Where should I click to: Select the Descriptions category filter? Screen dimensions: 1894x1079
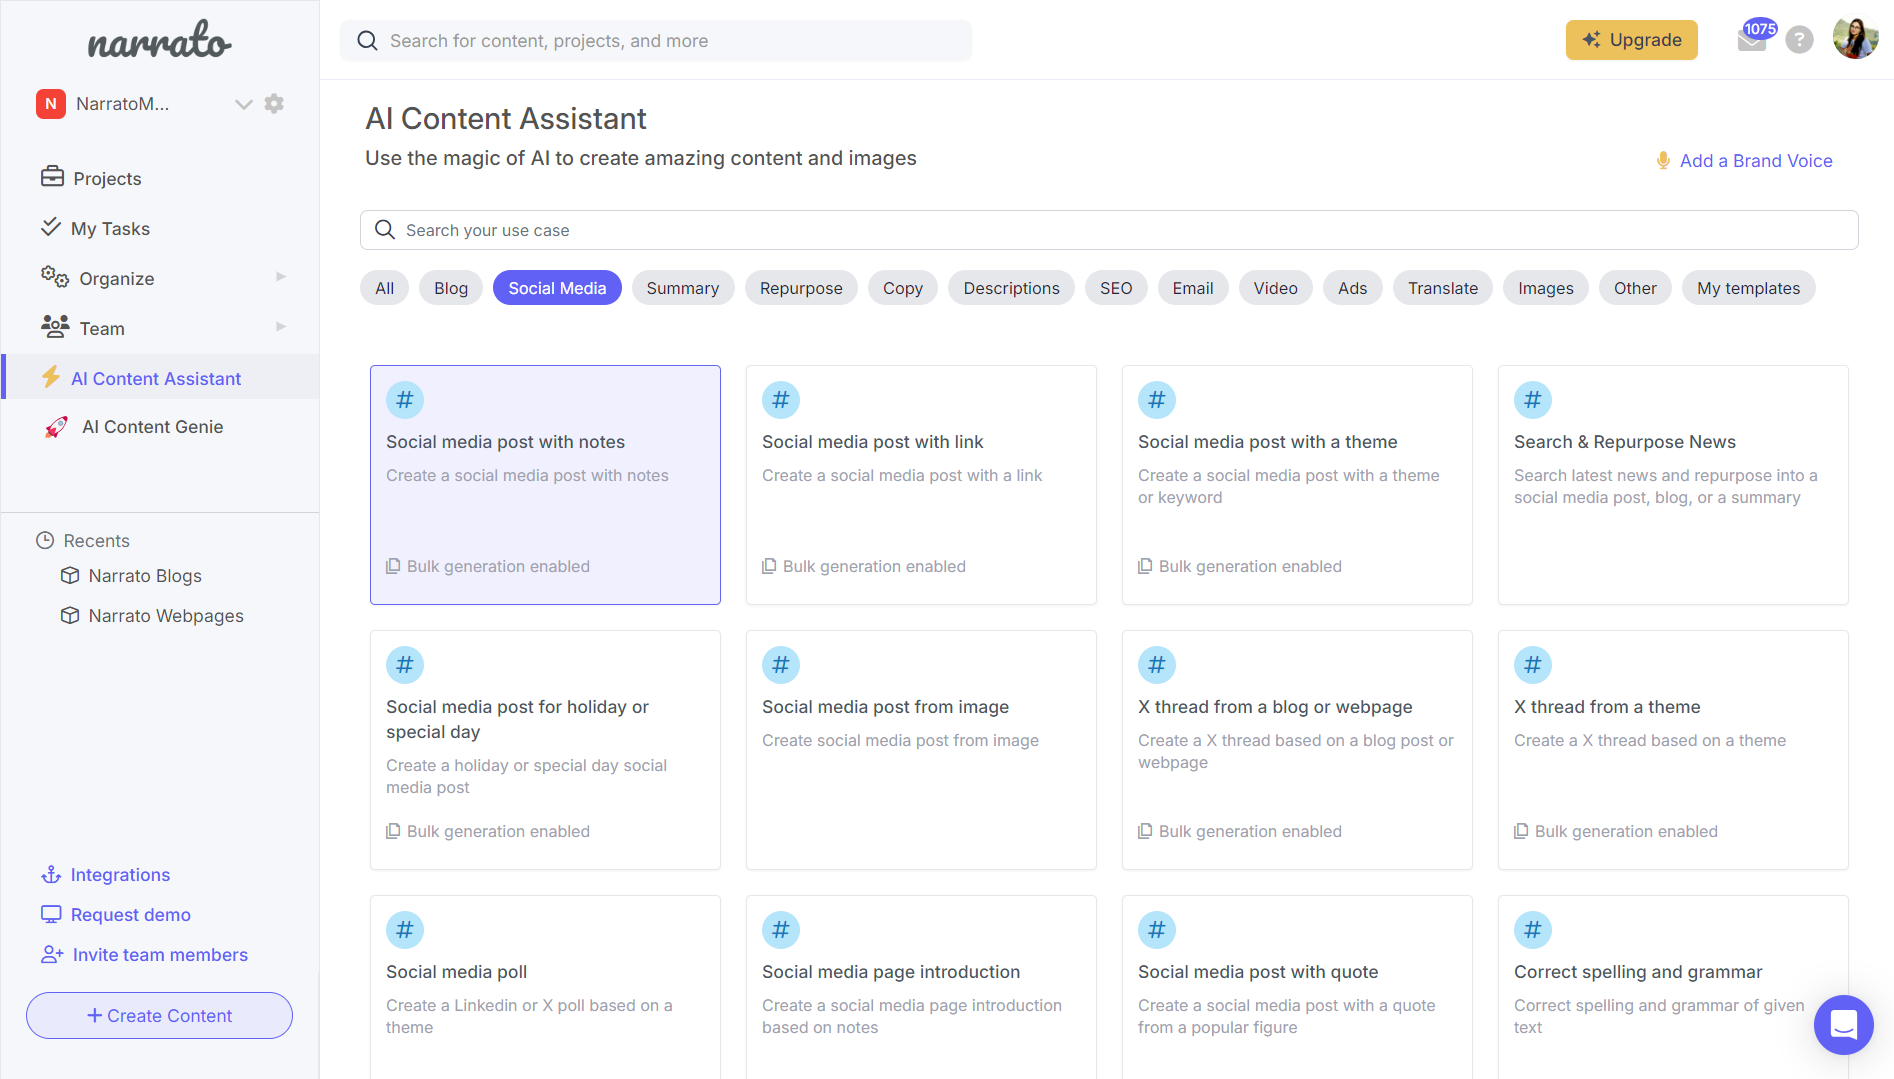[1011, 288]
